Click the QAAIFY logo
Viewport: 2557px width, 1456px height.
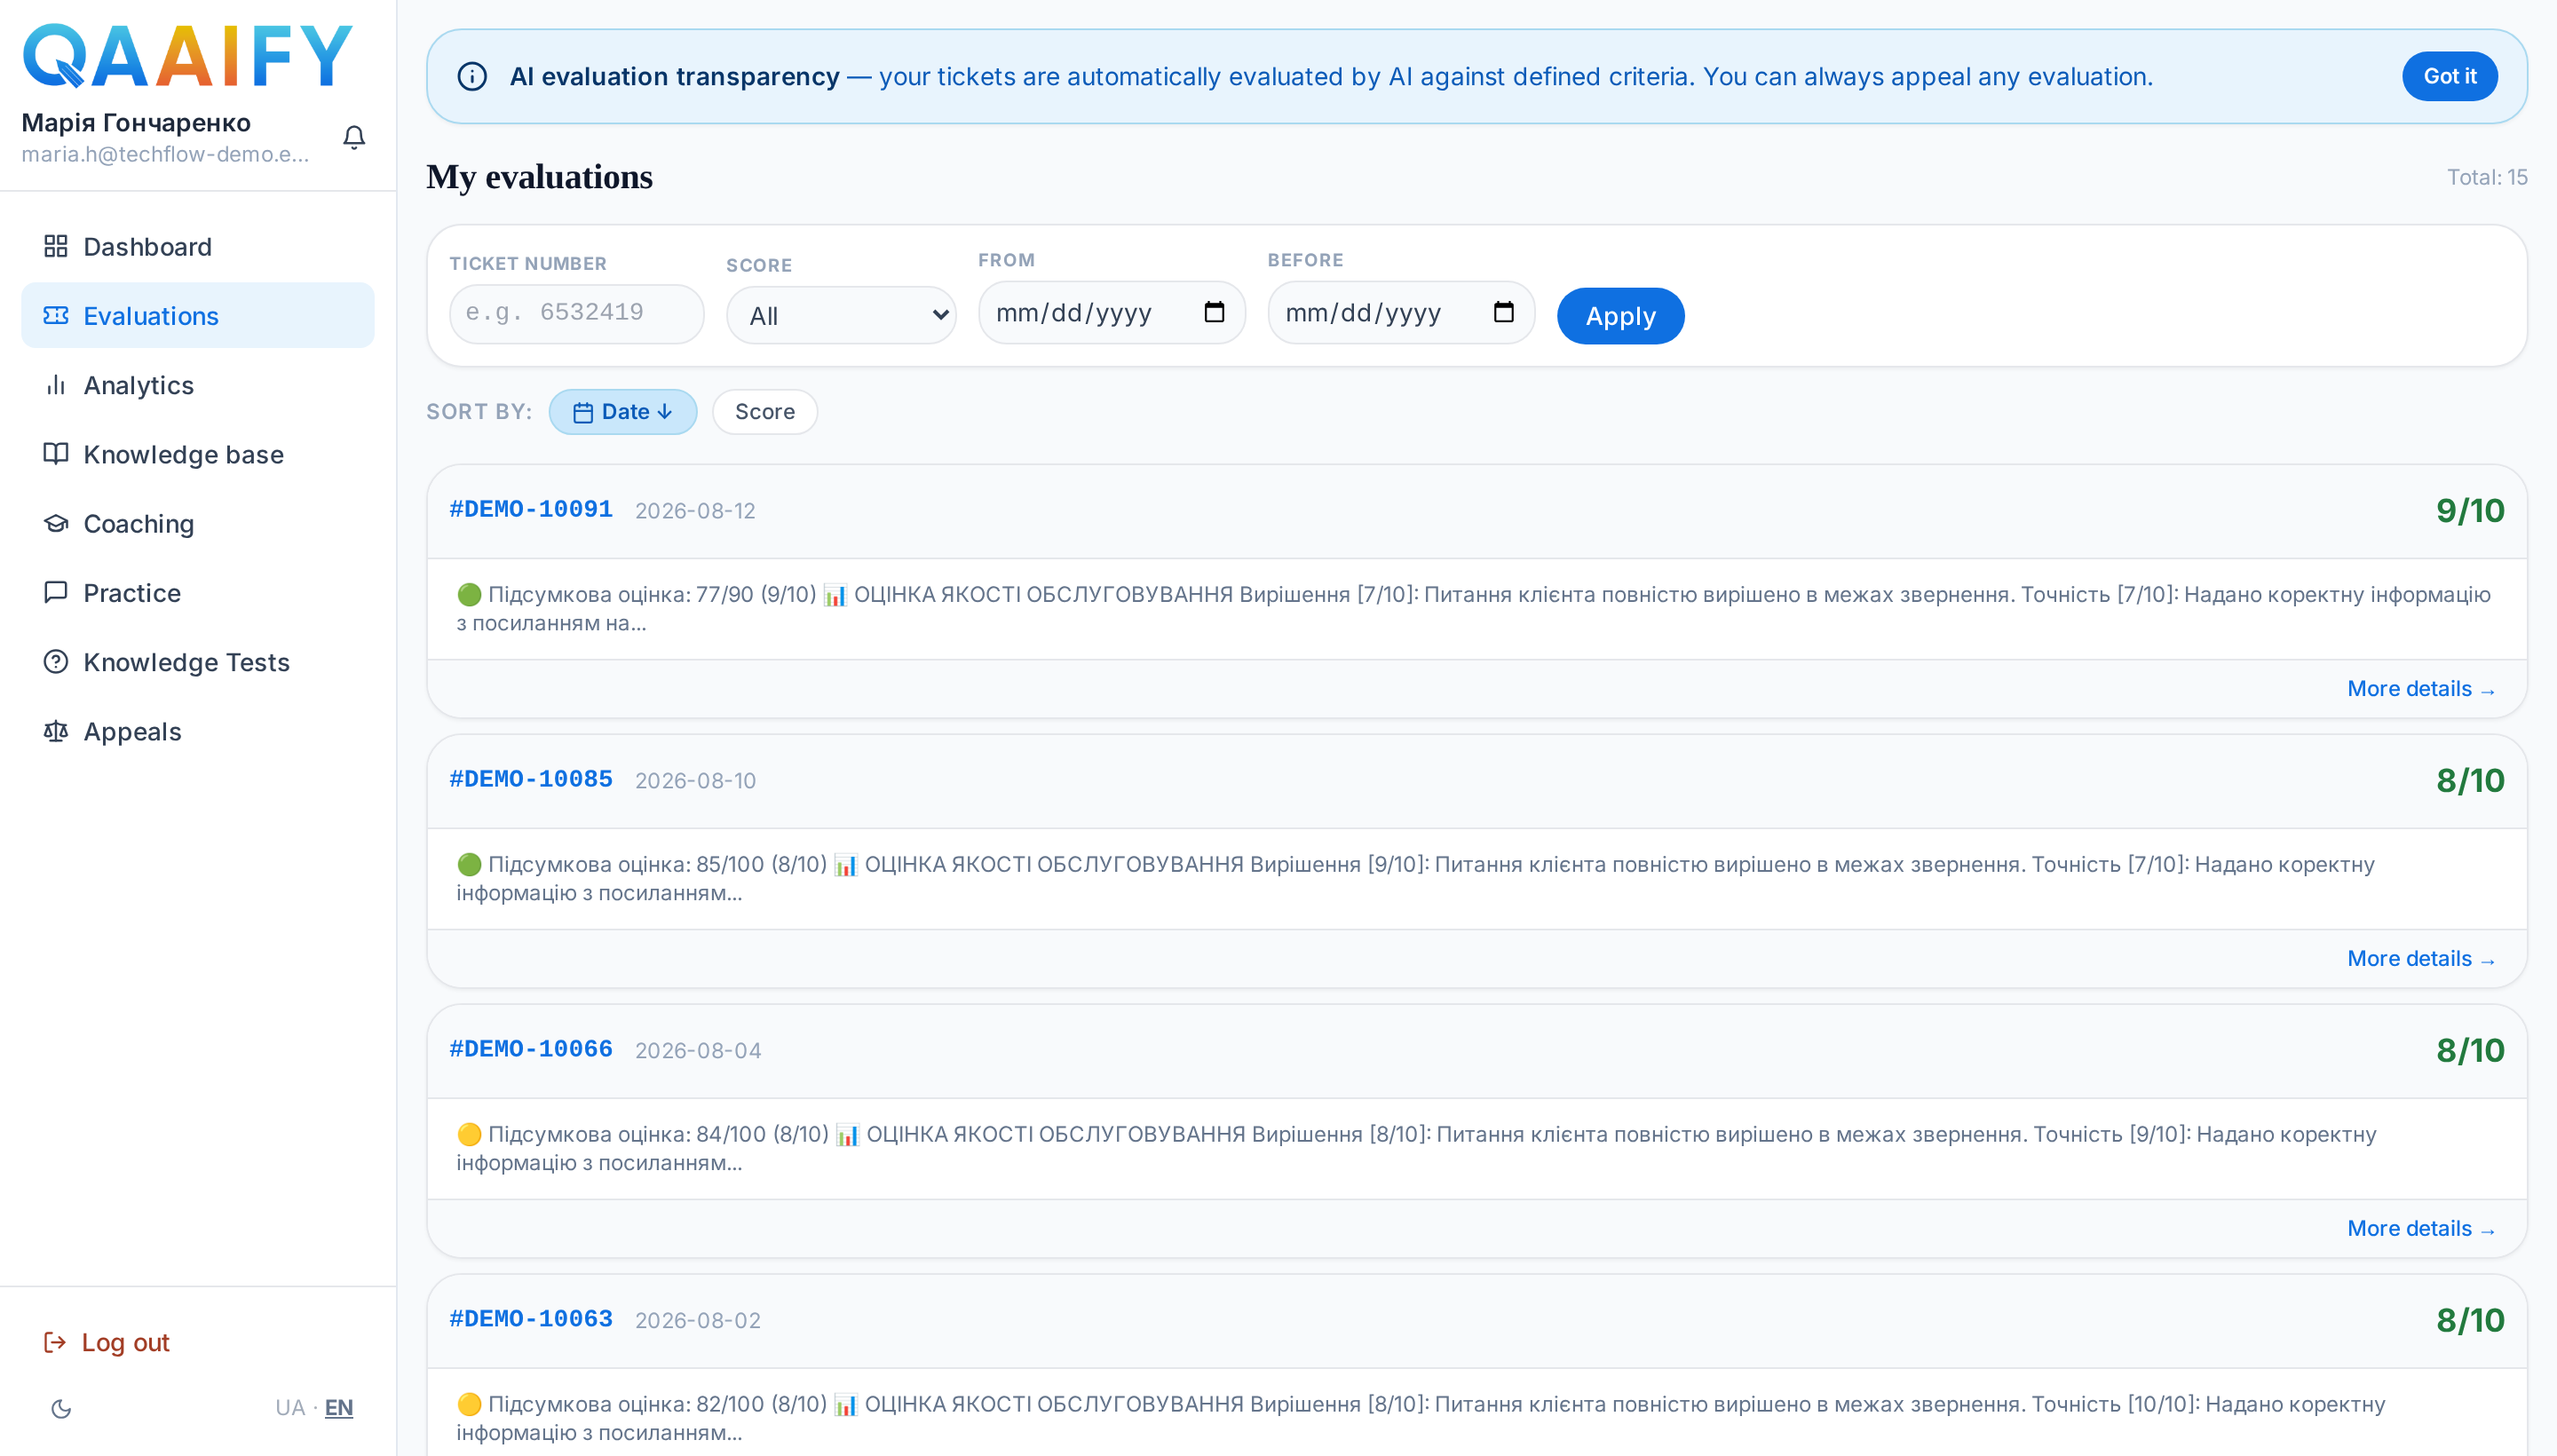point(188,56)
